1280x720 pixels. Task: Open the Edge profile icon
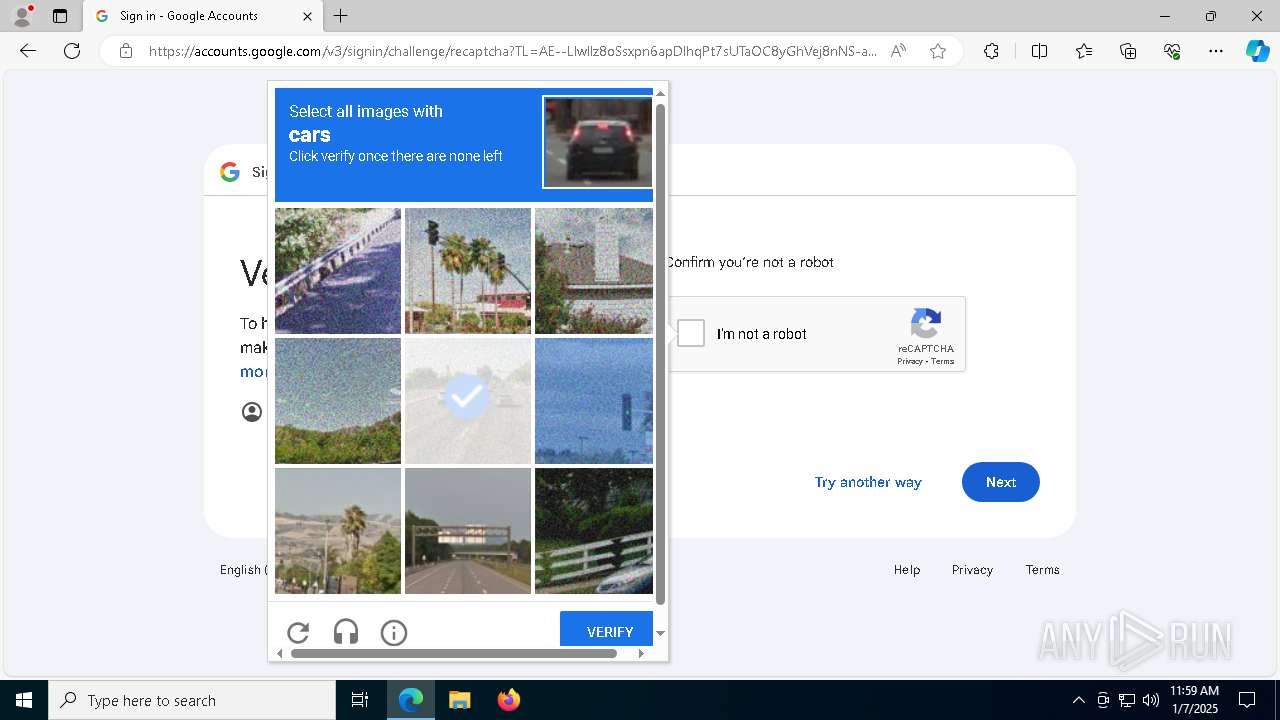pos(21,16)
